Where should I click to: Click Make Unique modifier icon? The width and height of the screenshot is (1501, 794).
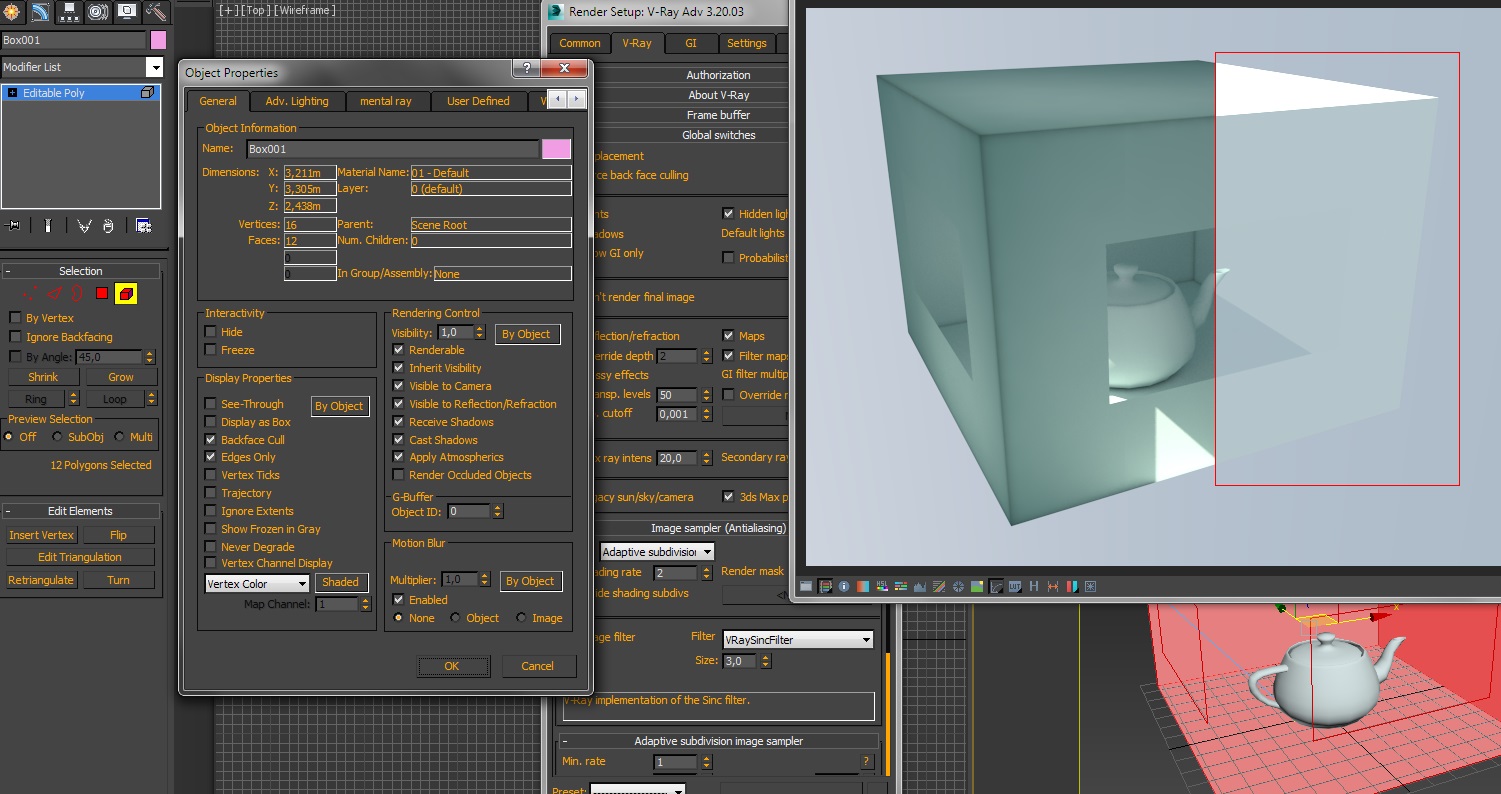click(85, 226)
